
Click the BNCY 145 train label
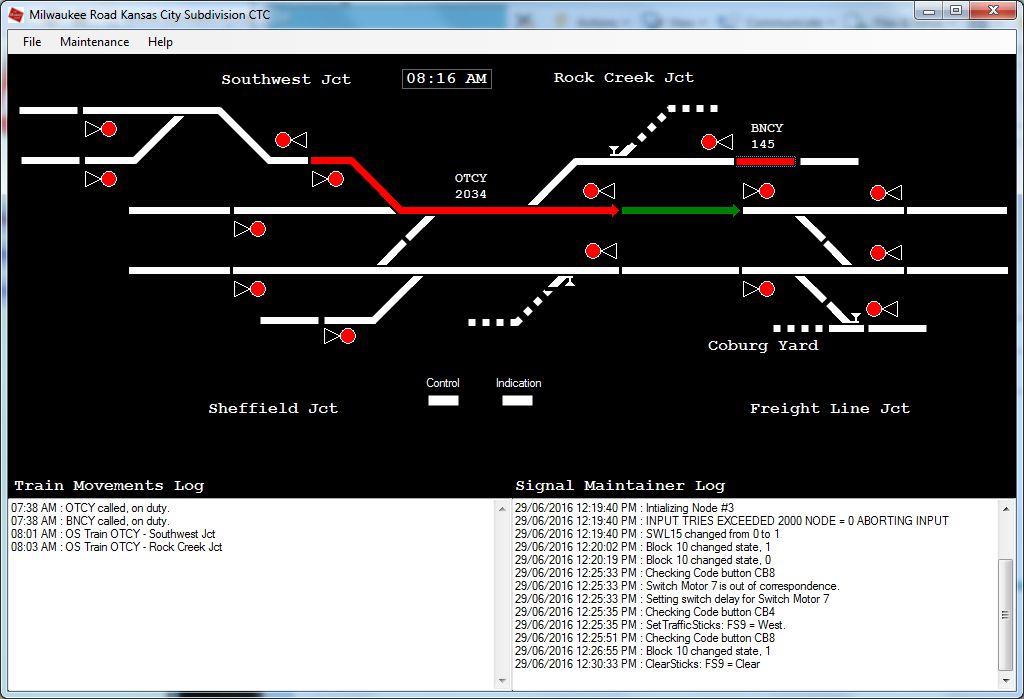[766, 136]
